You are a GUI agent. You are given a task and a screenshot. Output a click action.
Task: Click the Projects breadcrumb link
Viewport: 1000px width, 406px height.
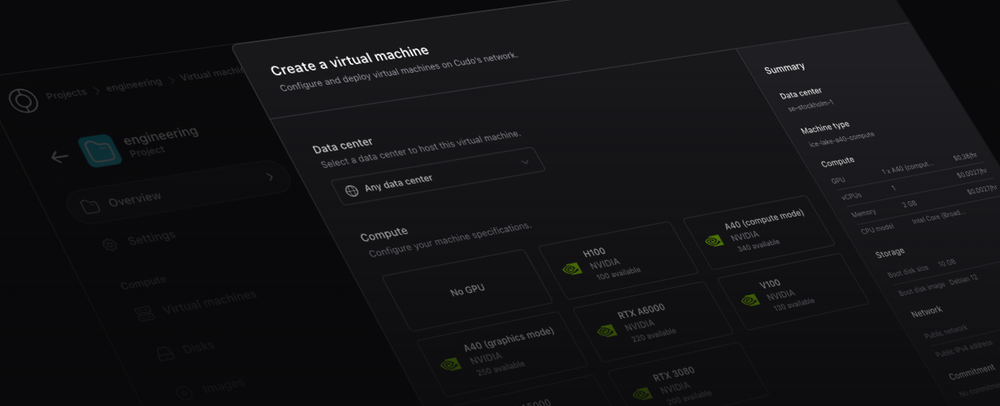[67, 94]
